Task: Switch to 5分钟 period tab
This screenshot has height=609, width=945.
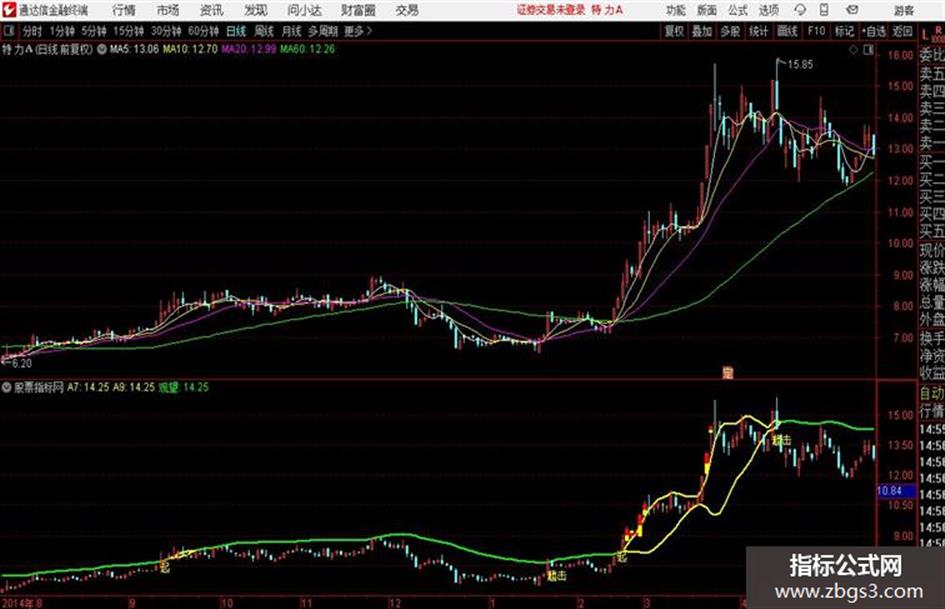Action: tap(94, 31)
